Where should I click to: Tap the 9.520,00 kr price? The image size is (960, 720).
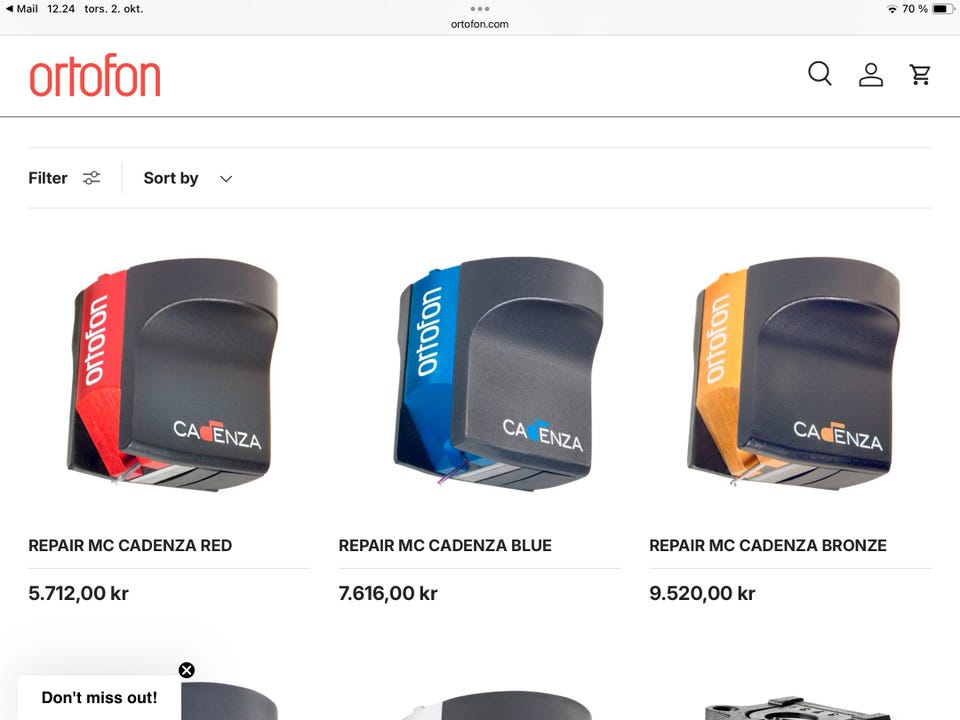(x=702, y=593)
